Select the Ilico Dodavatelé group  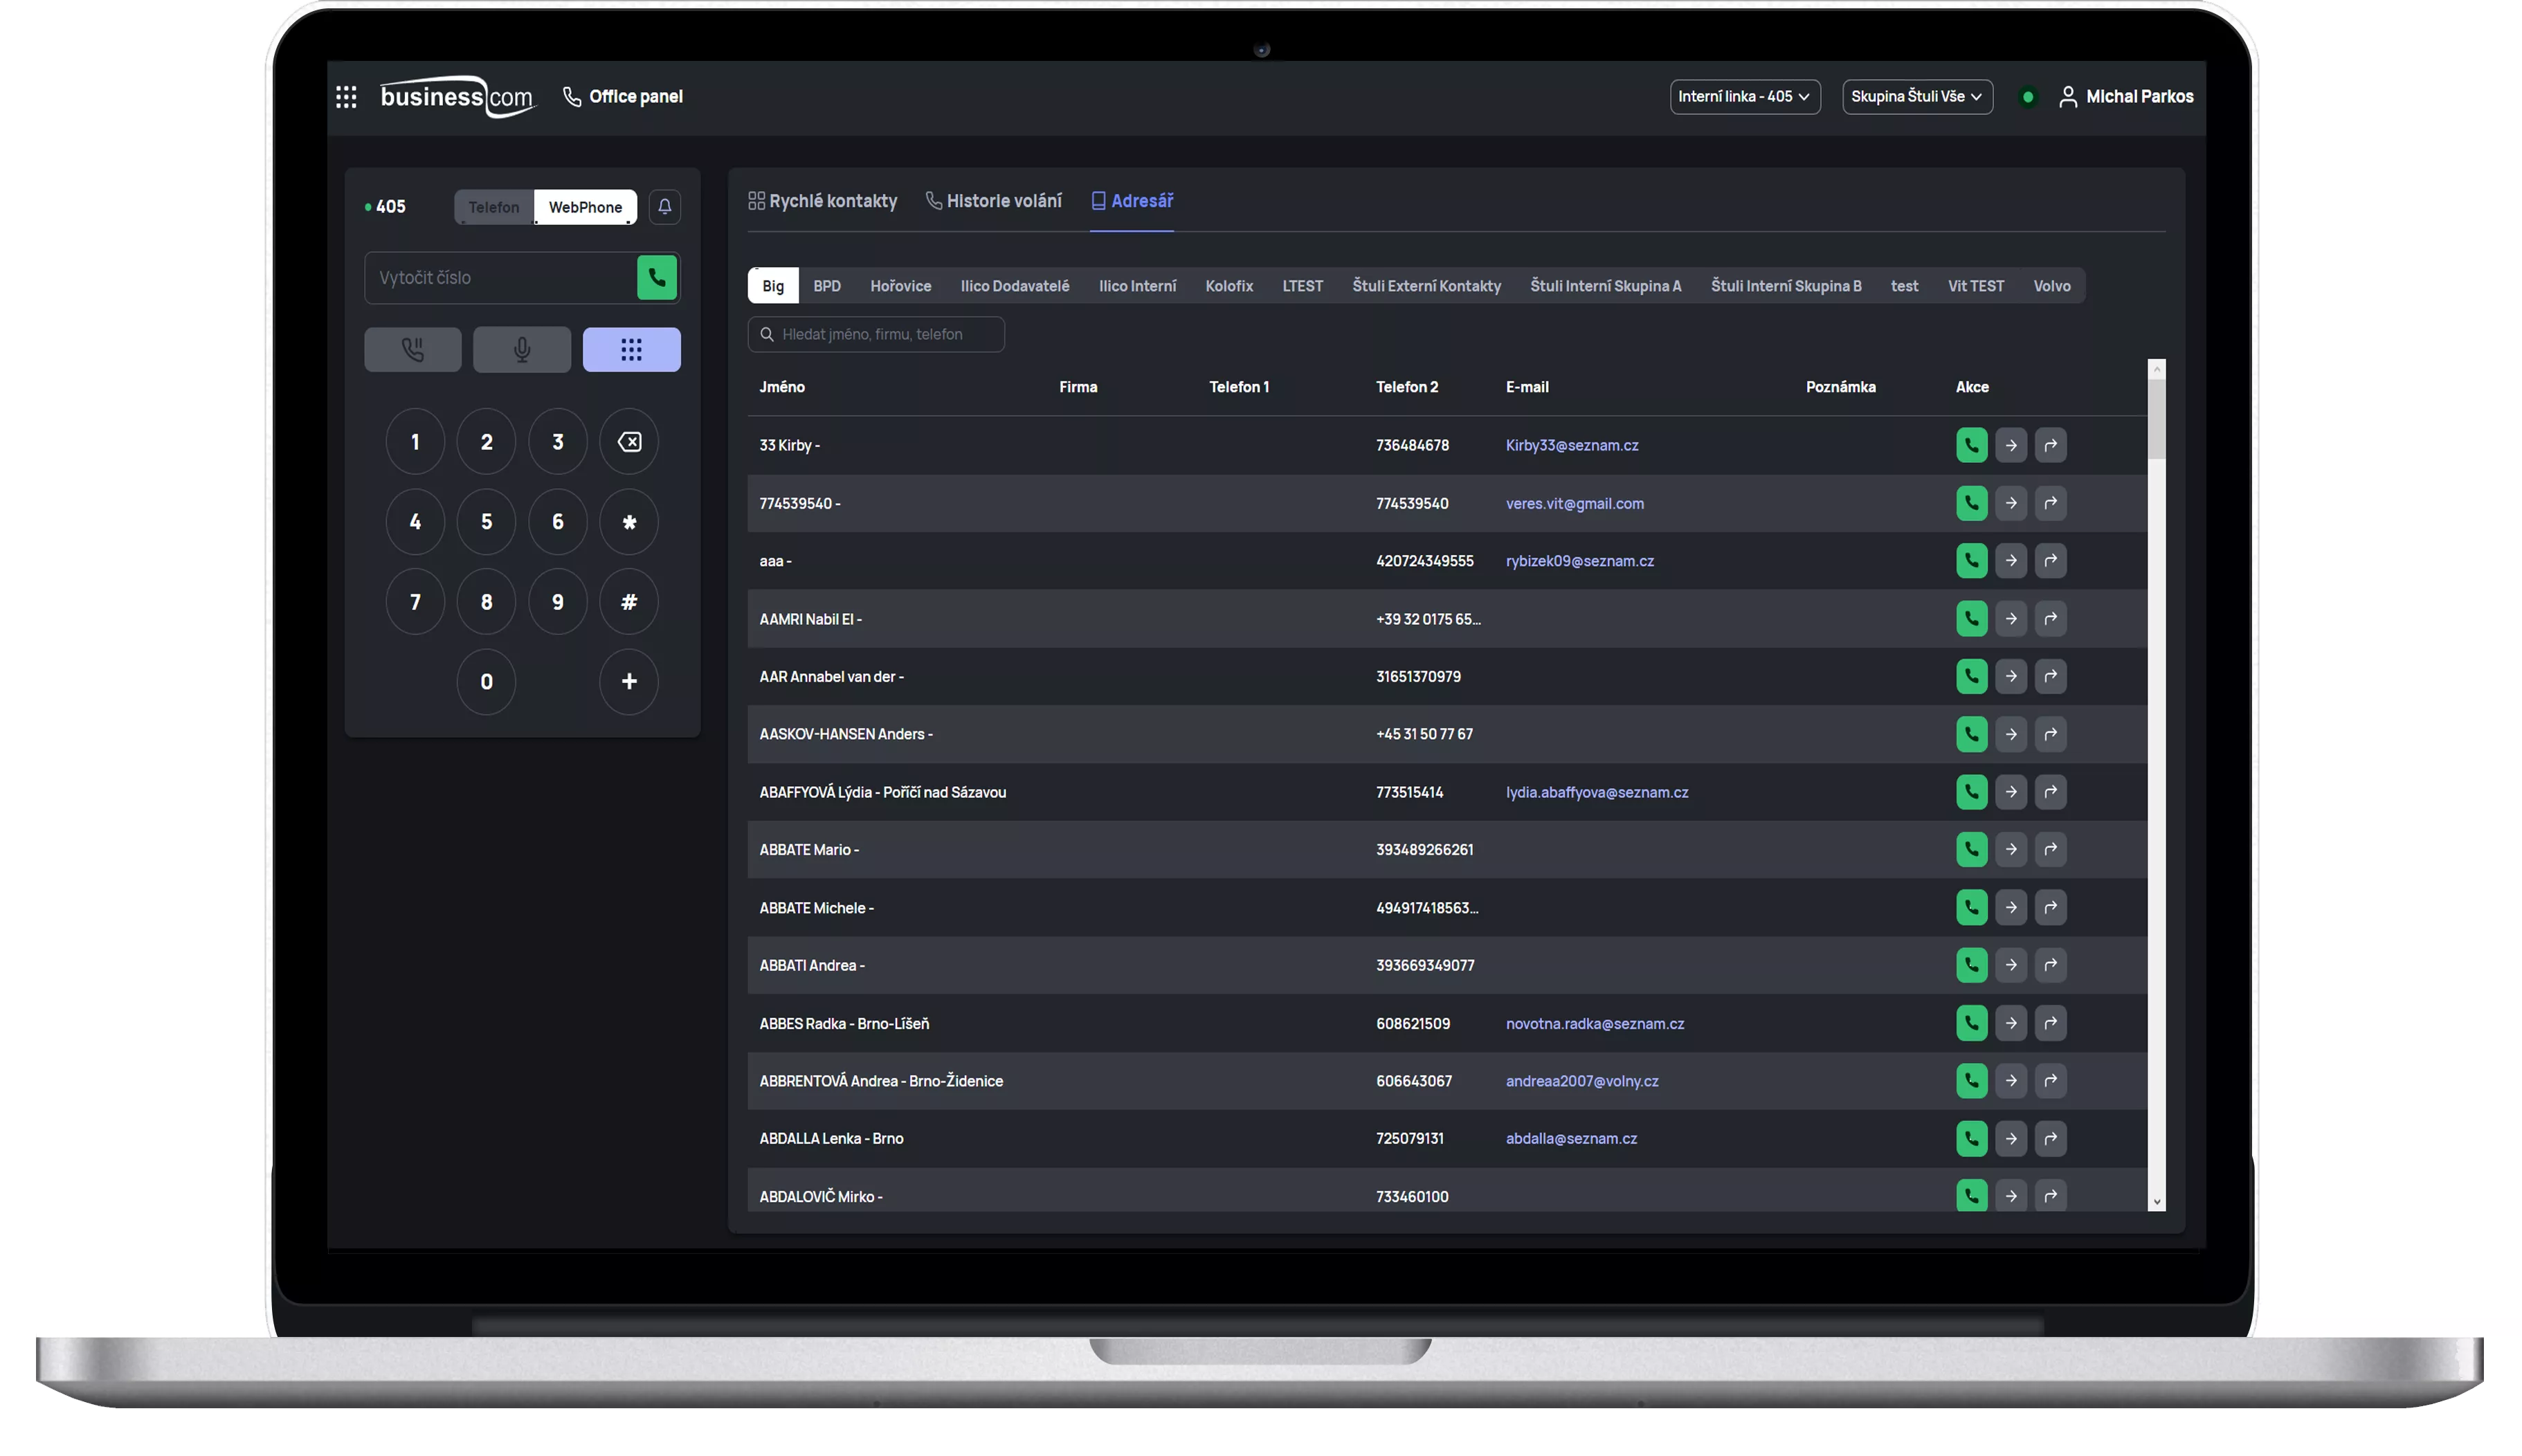click(x=1014, y=286)
